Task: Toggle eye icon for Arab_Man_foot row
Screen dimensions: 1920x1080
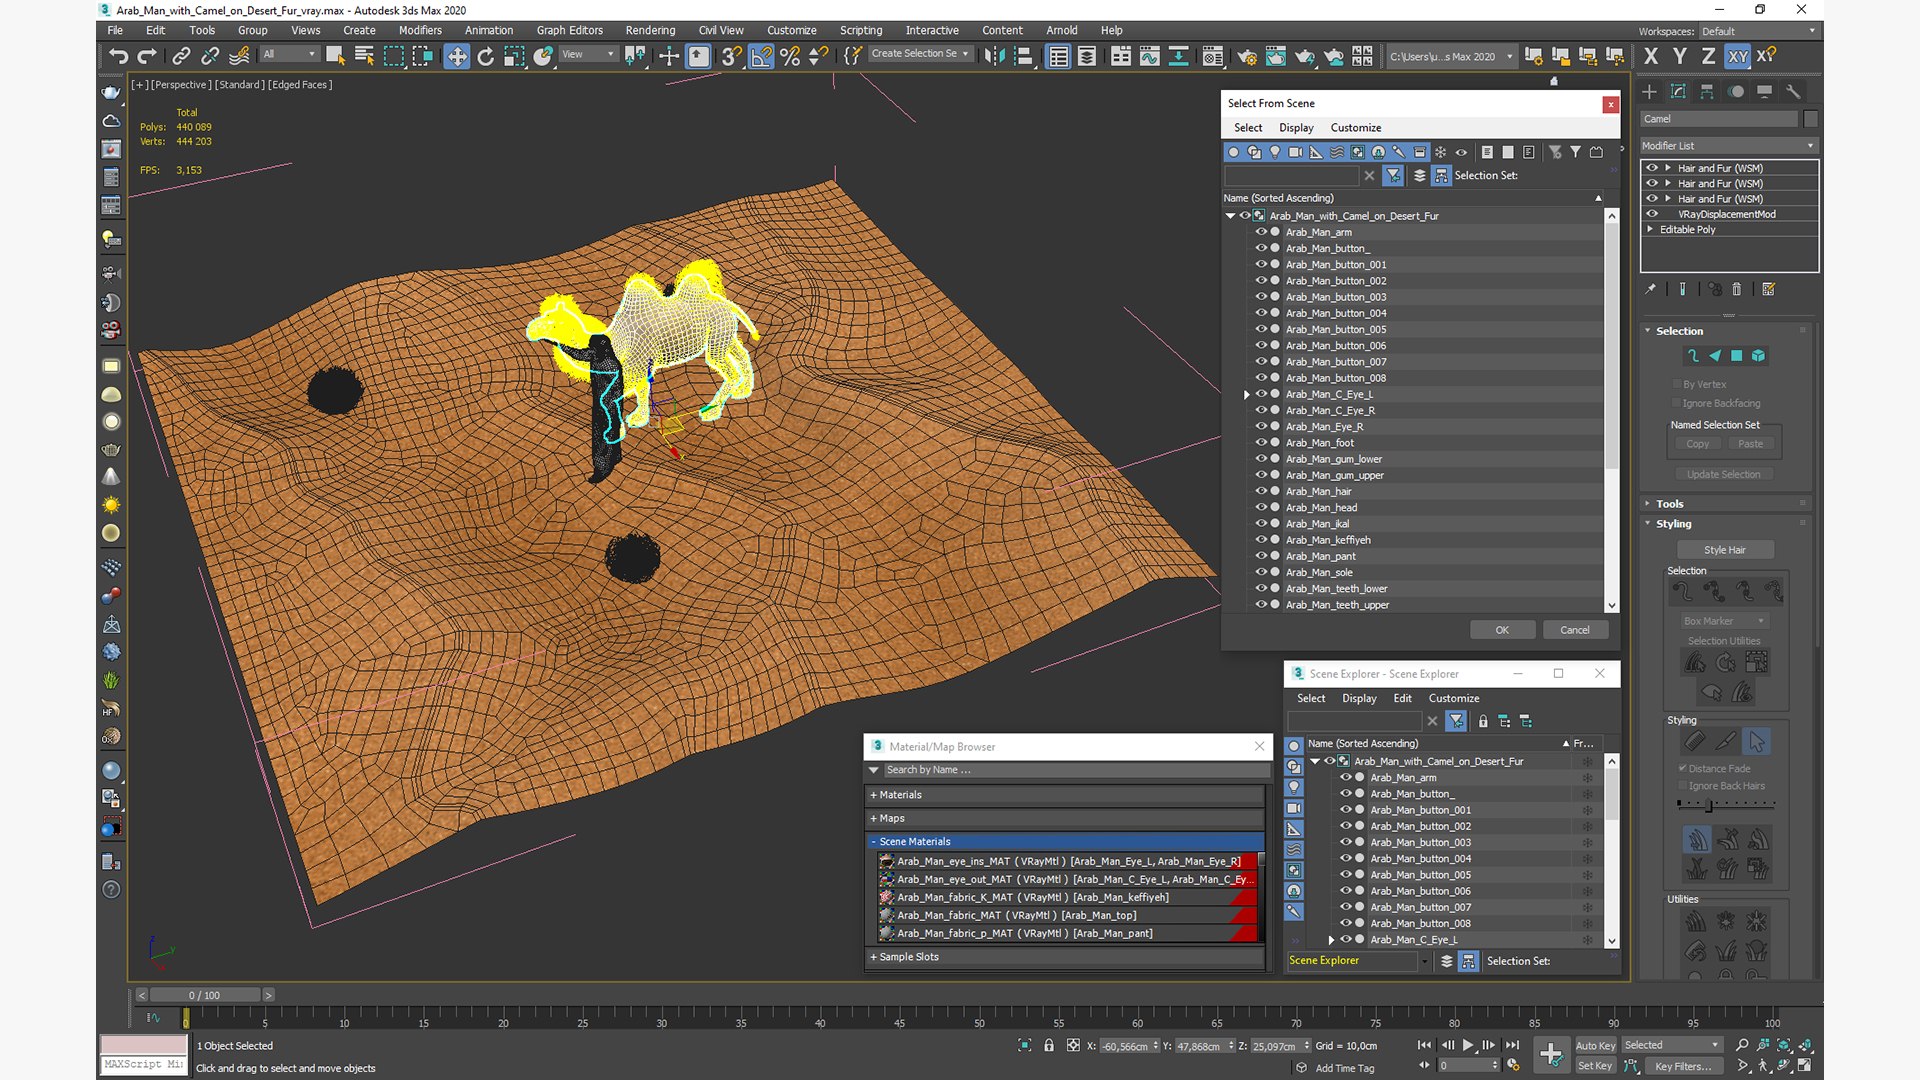Action: 1260,442
